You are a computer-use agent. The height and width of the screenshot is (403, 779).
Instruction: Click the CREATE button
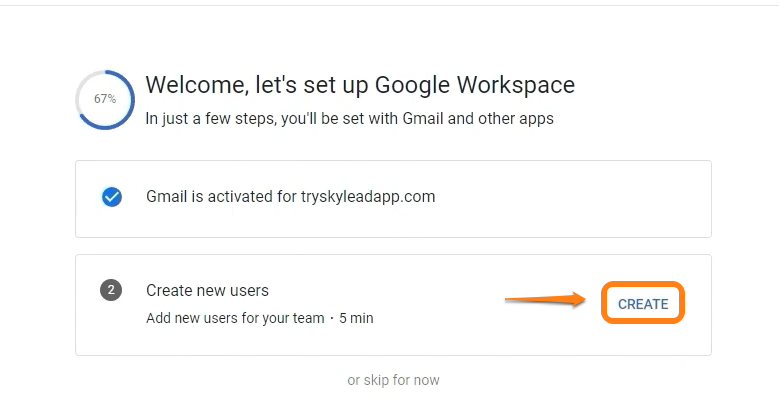coord(643,303)
